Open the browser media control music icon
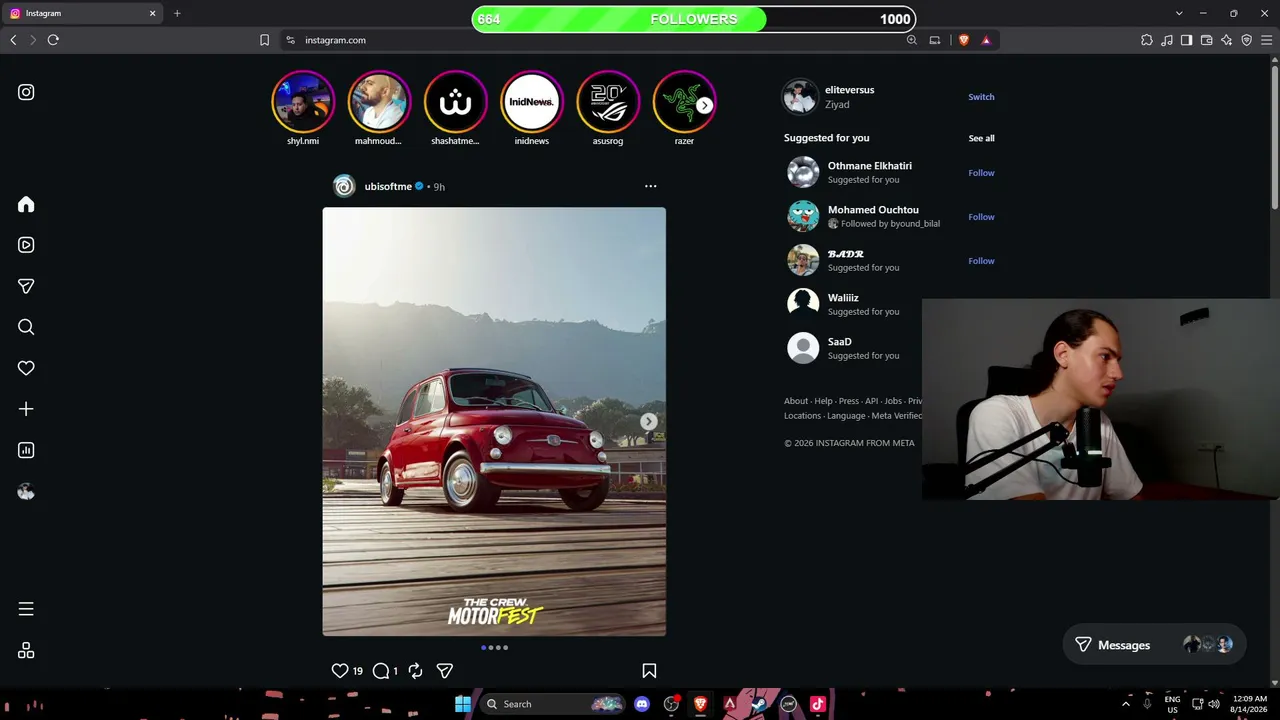This screenshot has width=1280, height=720. pyautogui.click(x=1167, y=40)
